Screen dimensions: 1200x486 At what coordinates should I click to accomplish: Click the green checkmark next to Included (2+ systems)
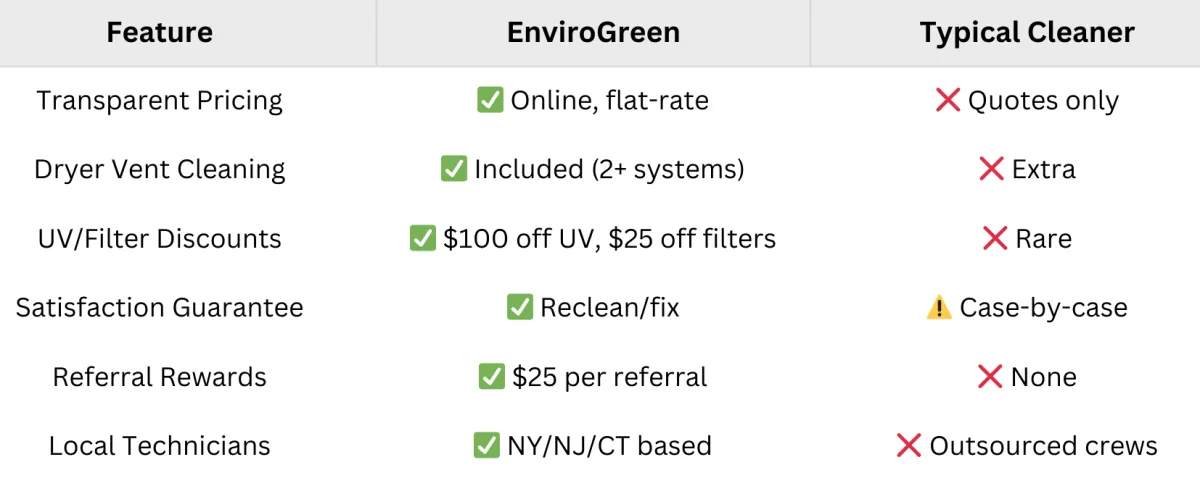point(454,169)
